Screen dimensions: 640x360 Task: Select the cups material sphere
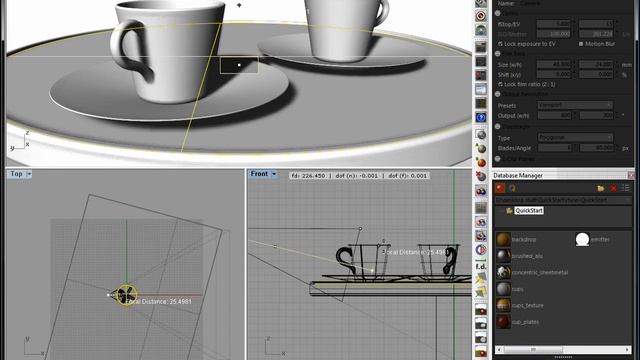[x=504, y=289]
